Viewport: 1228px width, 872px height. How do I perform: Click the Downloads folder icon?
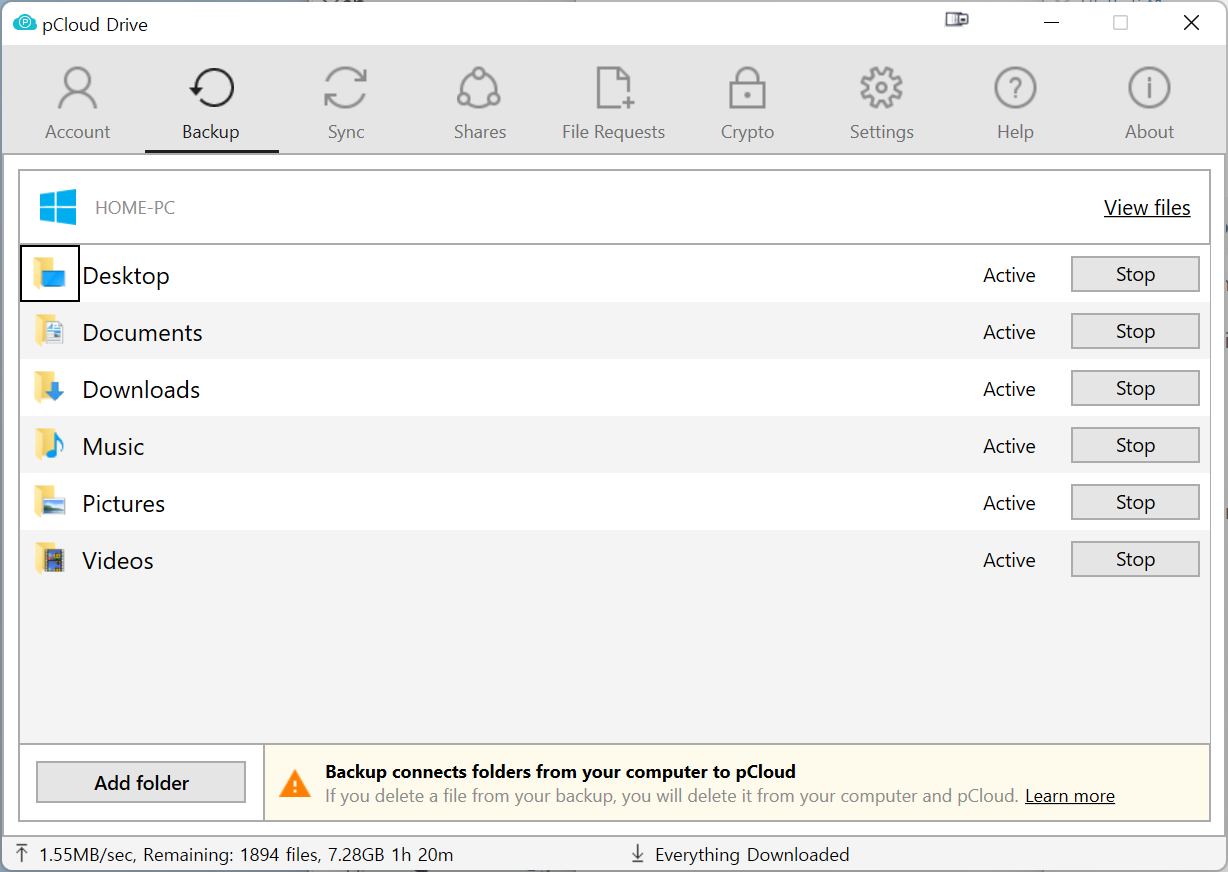coord(50,388)
